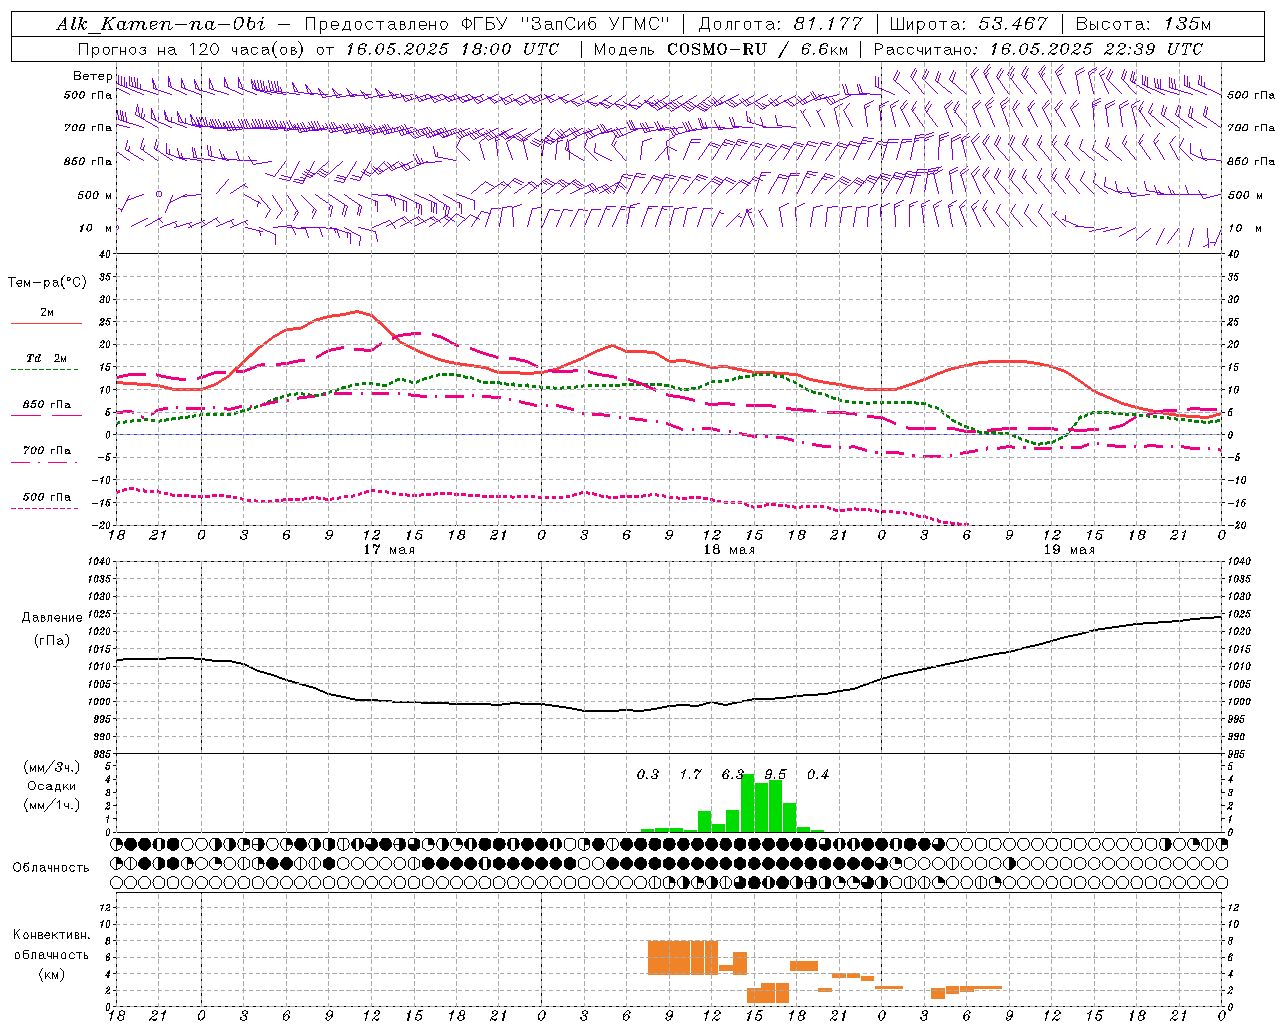
Task: Click the 9.5 precipitation total
Action: (x=775, y=774)
